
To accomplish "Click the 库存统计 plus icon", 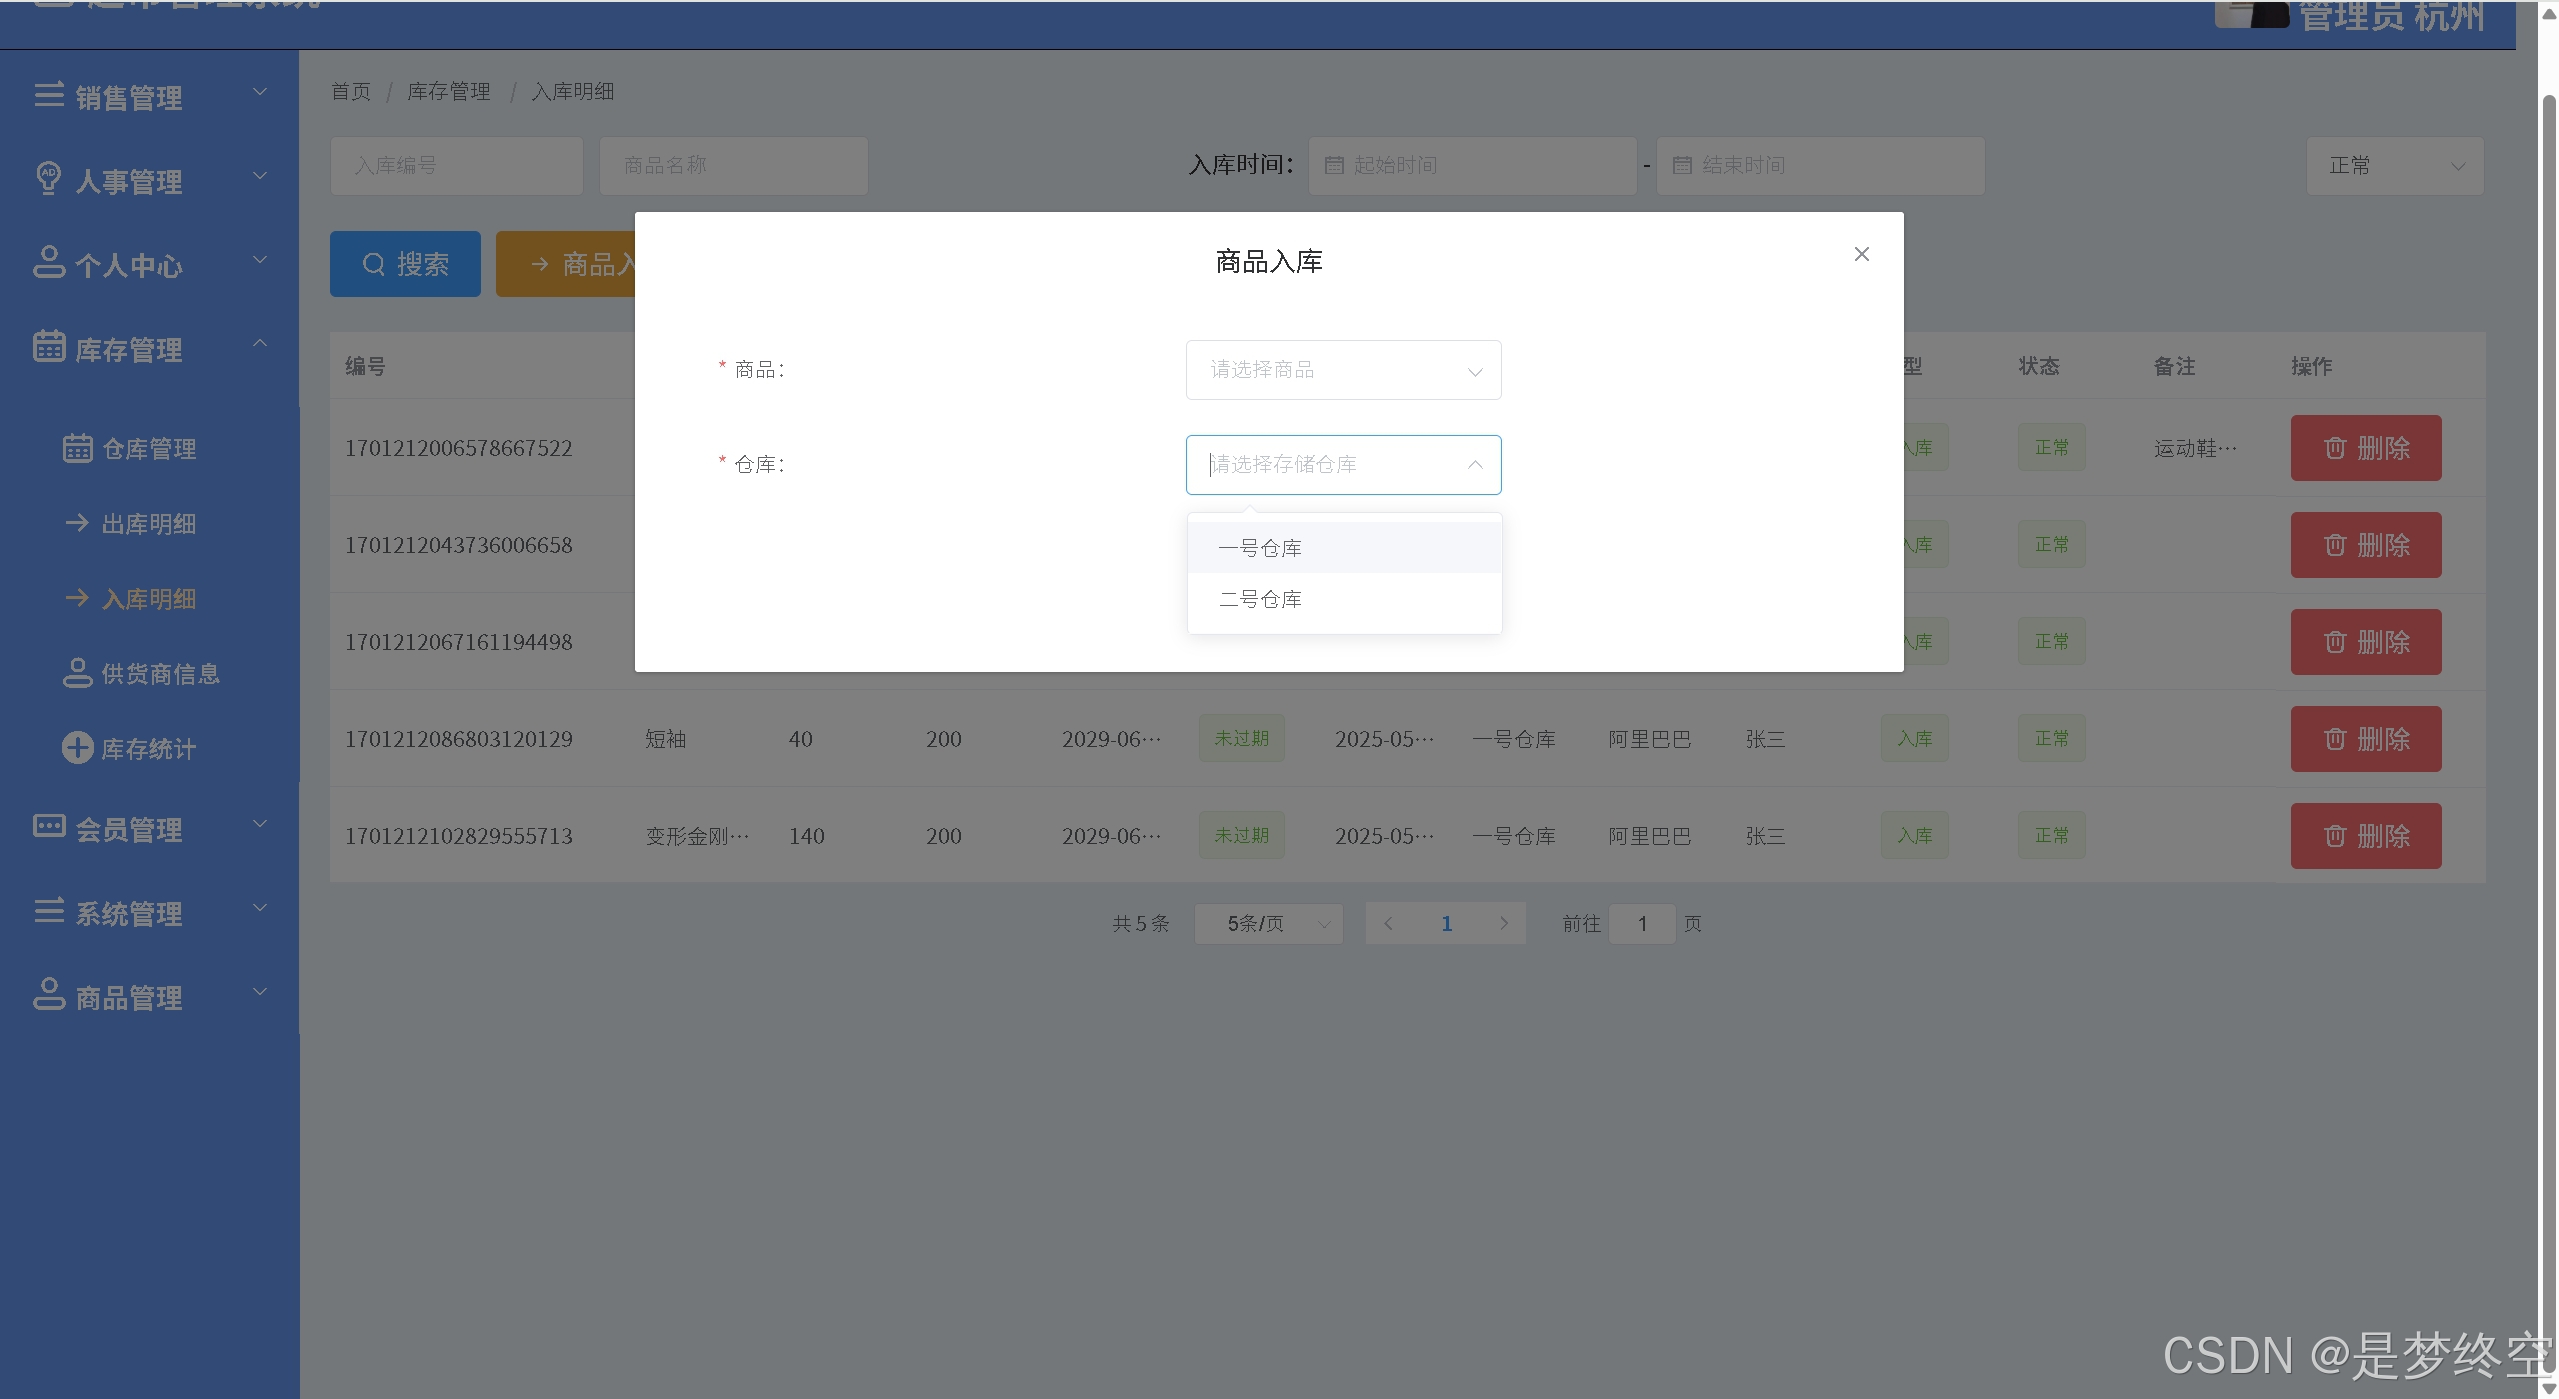I will [77, 748].
